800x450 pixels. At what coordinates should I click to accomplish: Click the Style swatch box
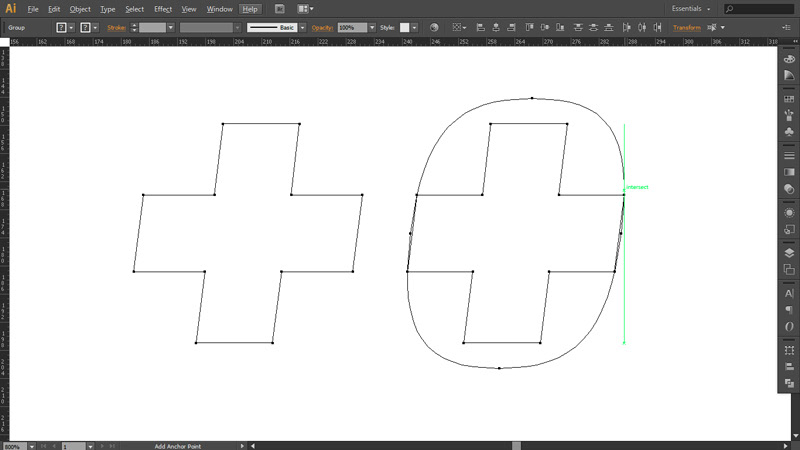pyautogui.click(x=405, y=28)
